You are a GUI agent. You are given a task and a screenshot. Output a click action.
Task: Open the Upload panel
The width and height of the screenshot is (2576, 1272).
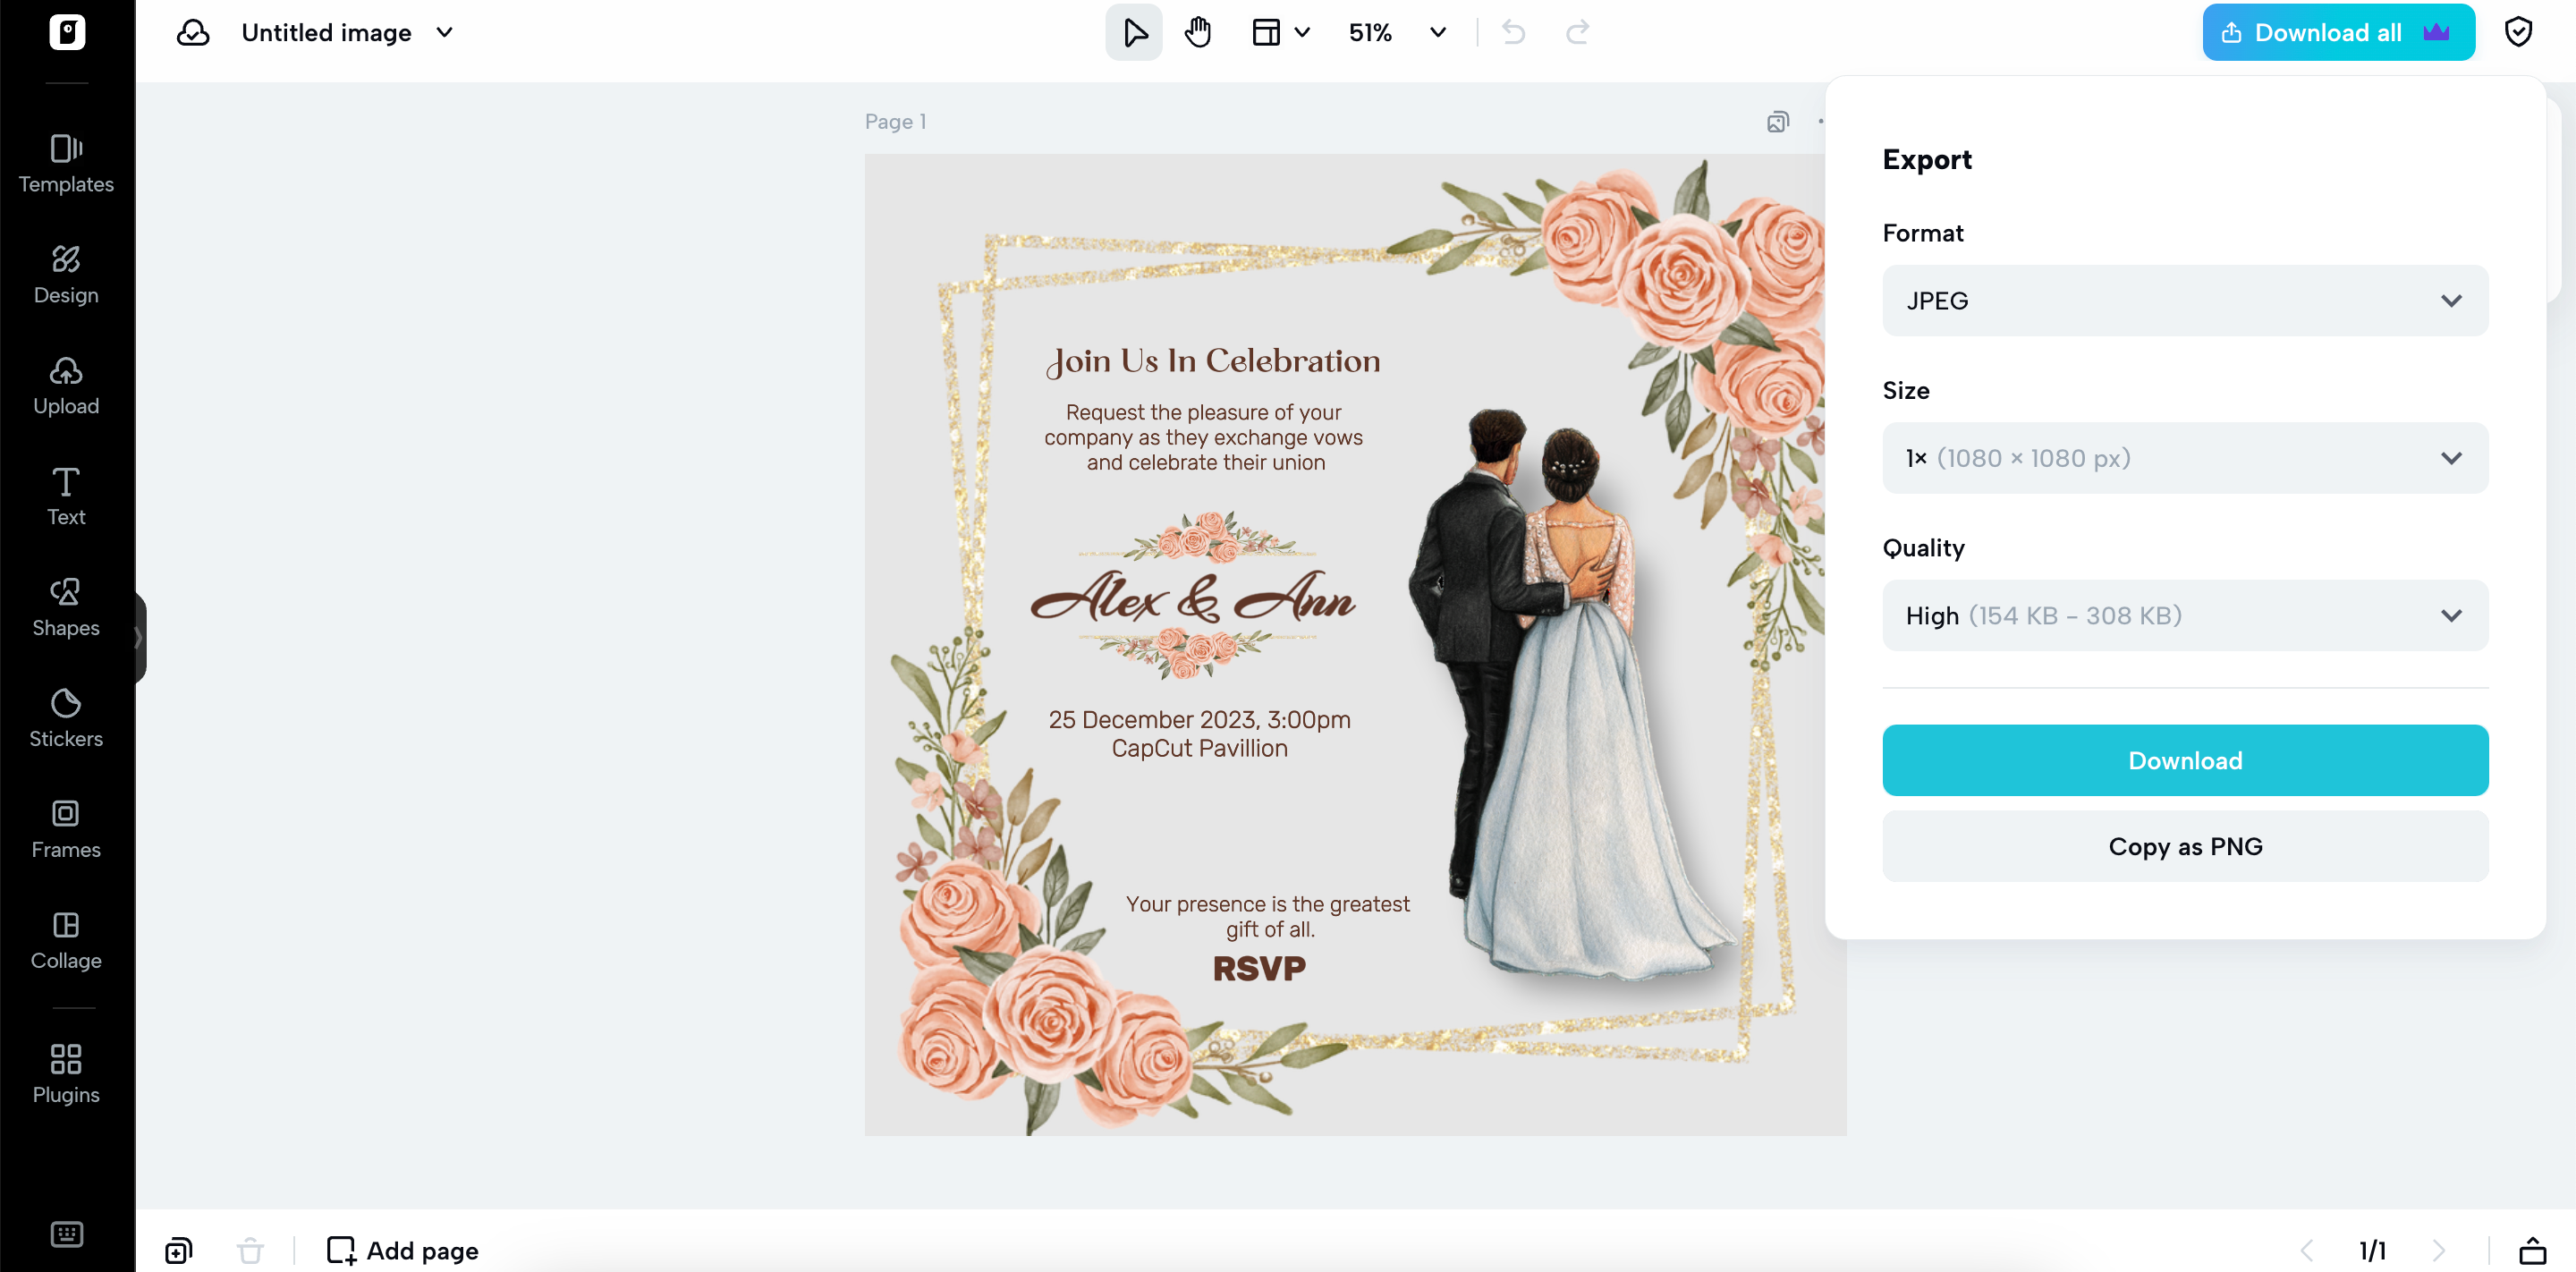pos(66,385)
